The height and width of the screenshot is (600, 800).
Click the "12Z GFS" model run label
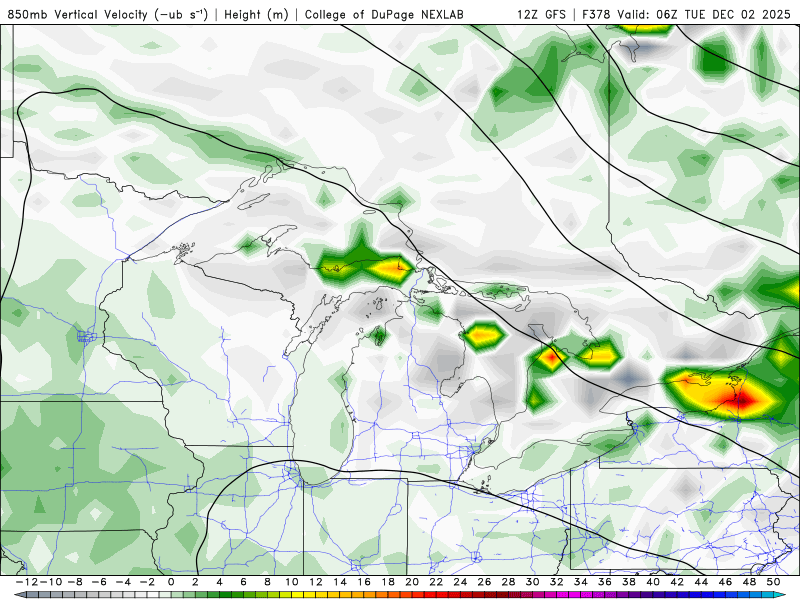pyautogui.click(x=541, y=14)
